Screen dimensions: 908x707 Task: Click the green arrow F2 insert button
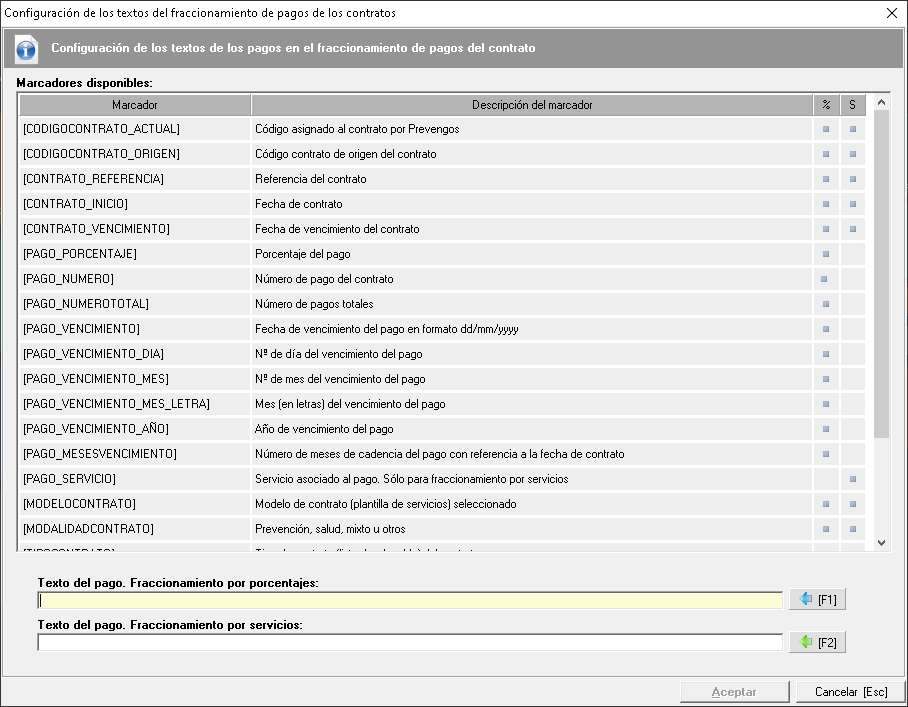pos(817,643)
